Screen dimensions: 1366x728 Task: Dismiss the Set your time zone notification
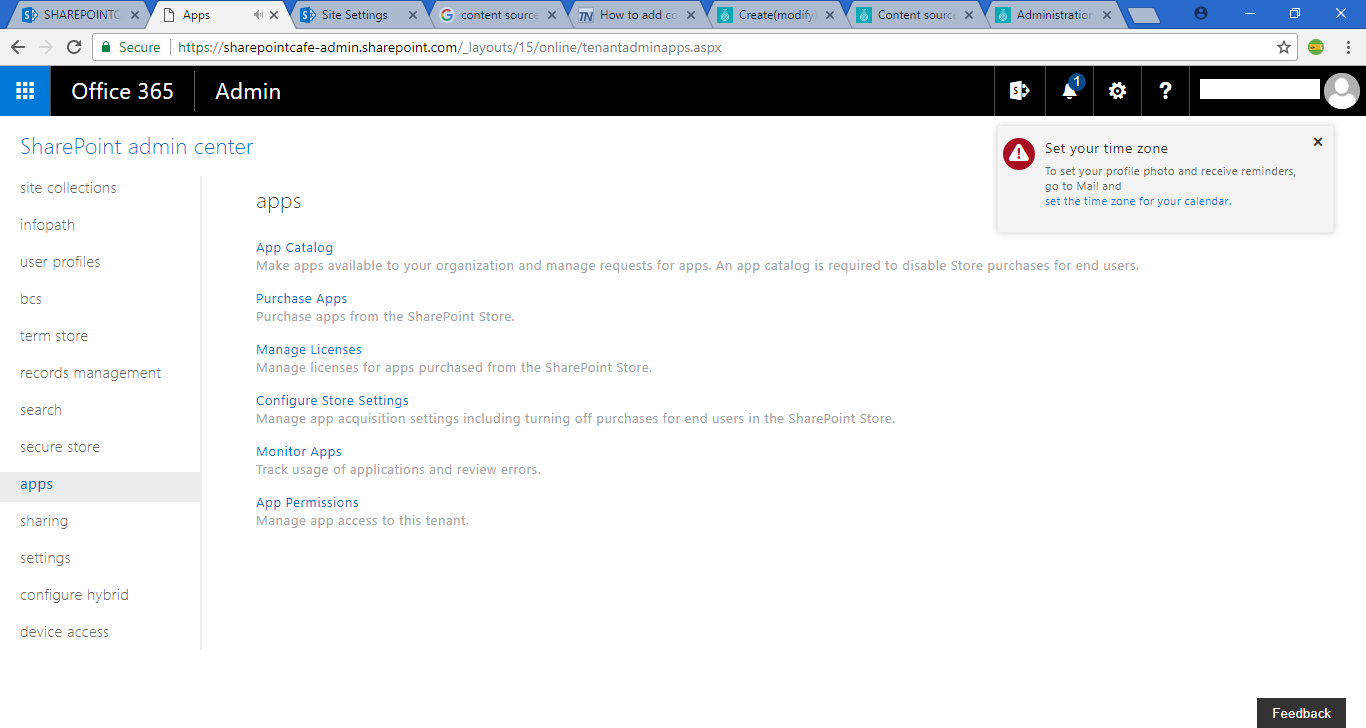tap(1318, 142)
